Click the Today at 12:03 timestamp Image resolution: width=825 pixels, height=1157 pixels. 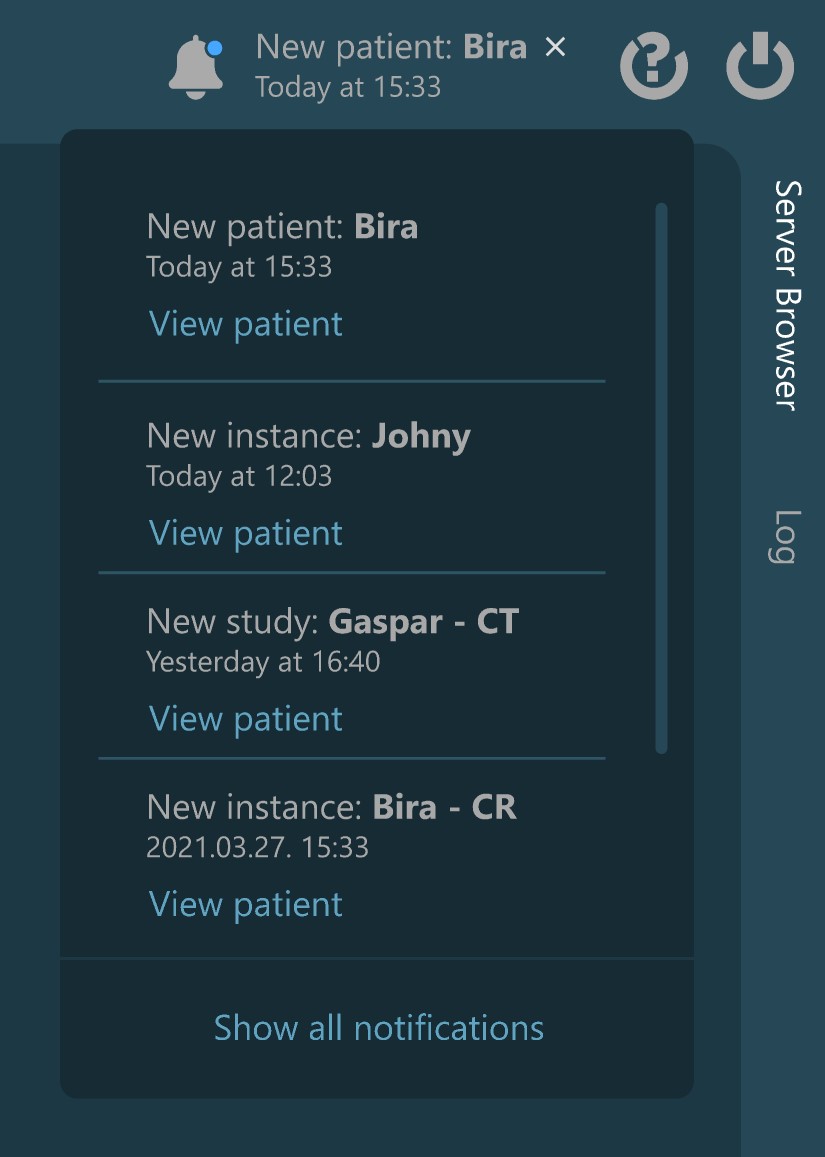pos(239,476)
